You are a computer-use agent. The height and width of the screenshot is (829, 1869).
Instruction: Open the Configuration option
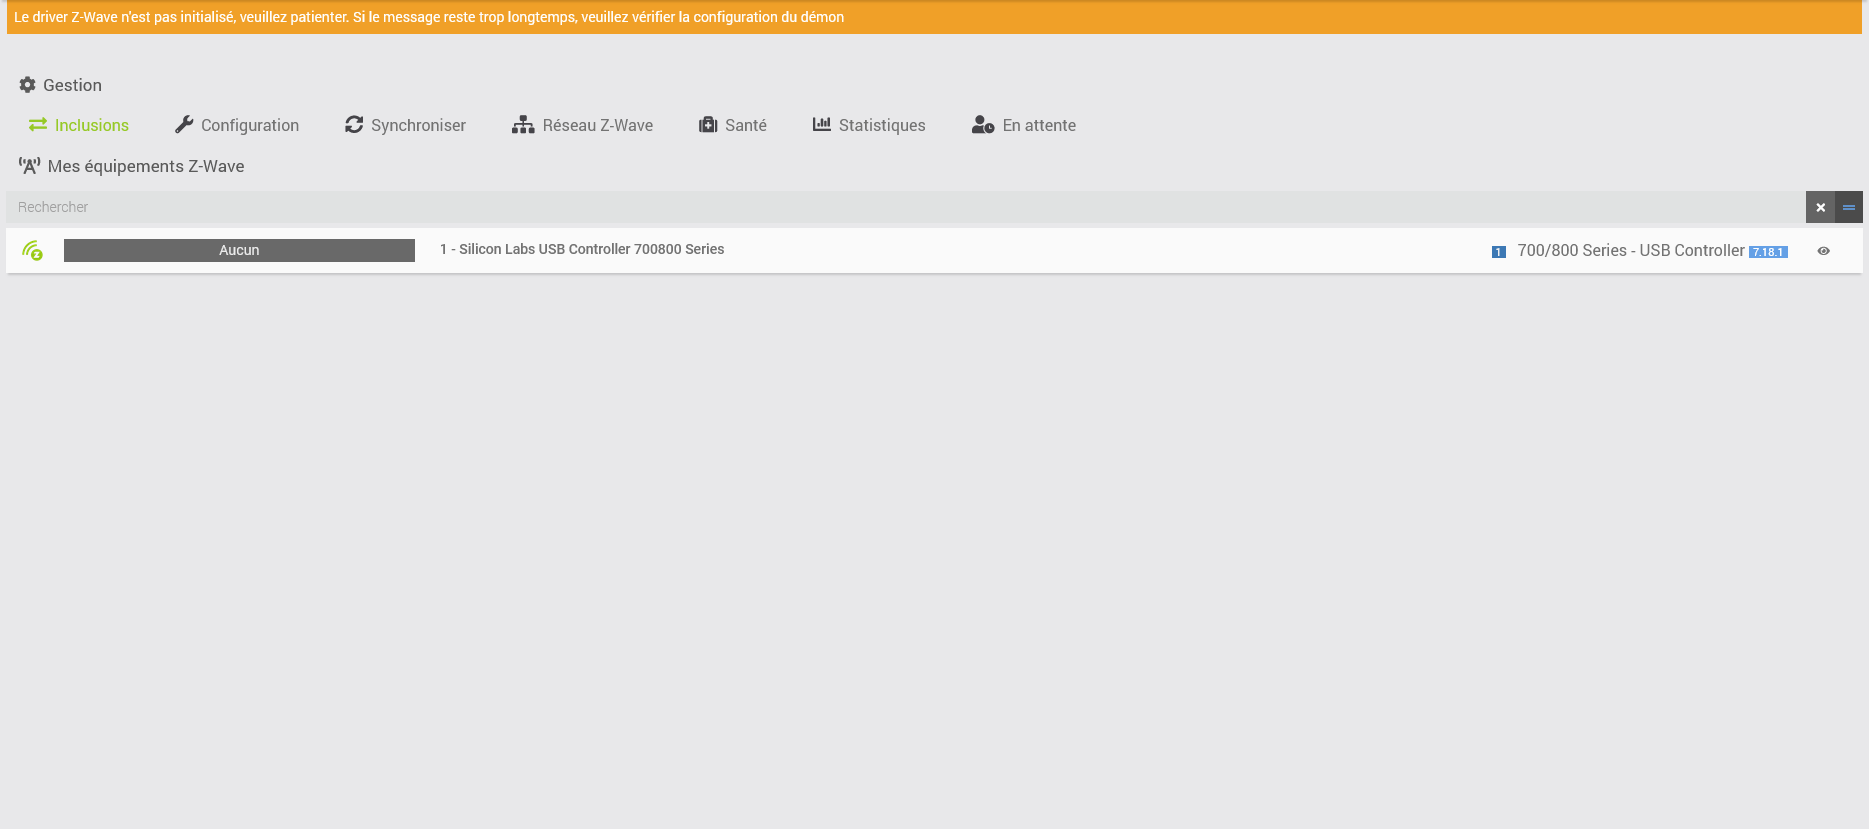coord(237,125)
